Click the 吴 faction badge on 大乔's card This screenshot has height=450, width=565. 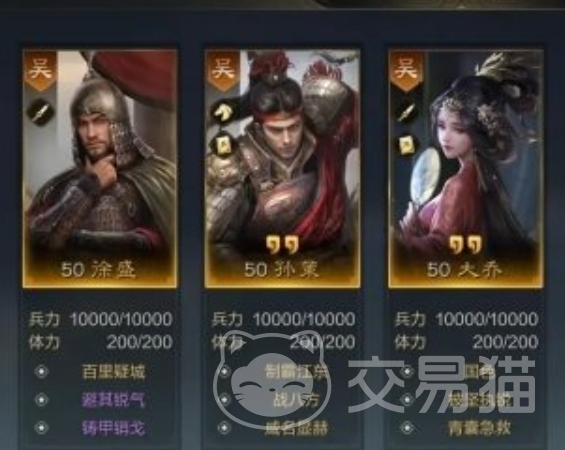[x=406, y=70]
